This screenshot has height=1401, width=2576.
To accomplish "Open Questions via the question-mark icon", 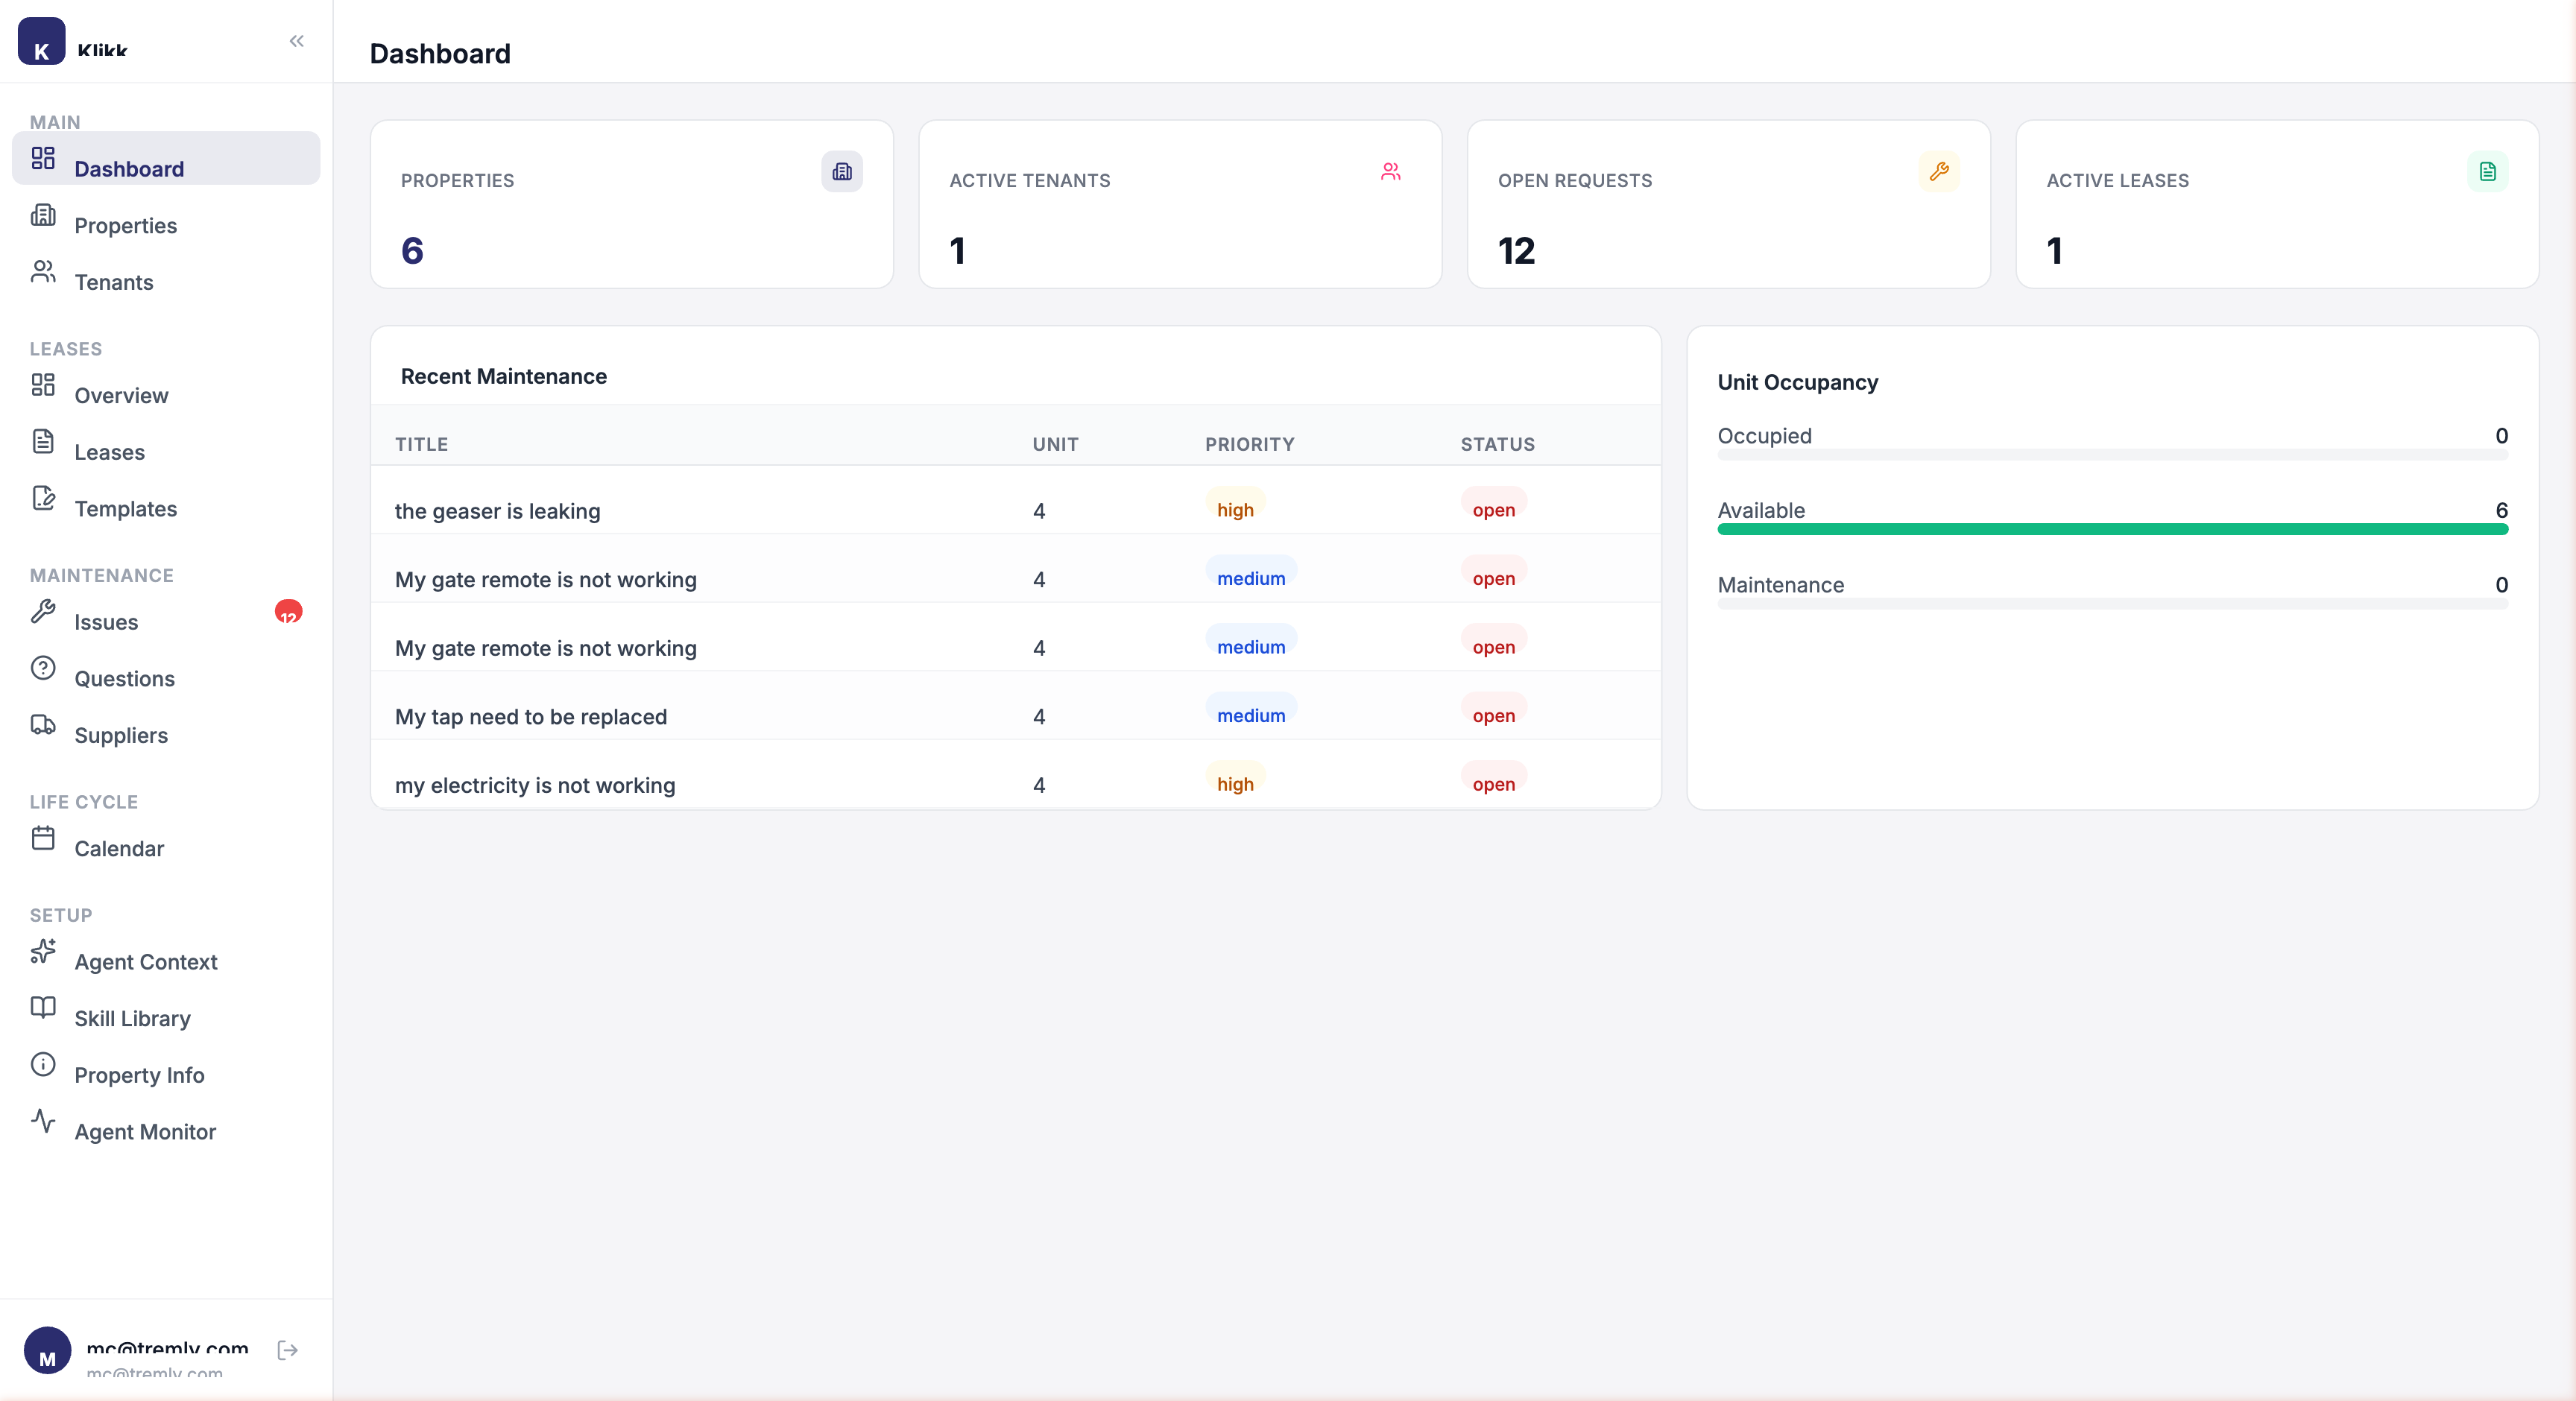I will tap(43, 668).
